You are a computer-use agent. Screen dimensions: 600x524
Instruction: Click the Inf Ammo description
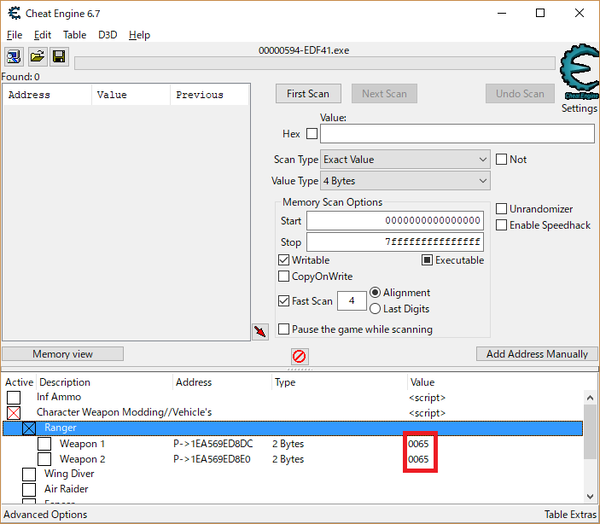tap(59, 397)
